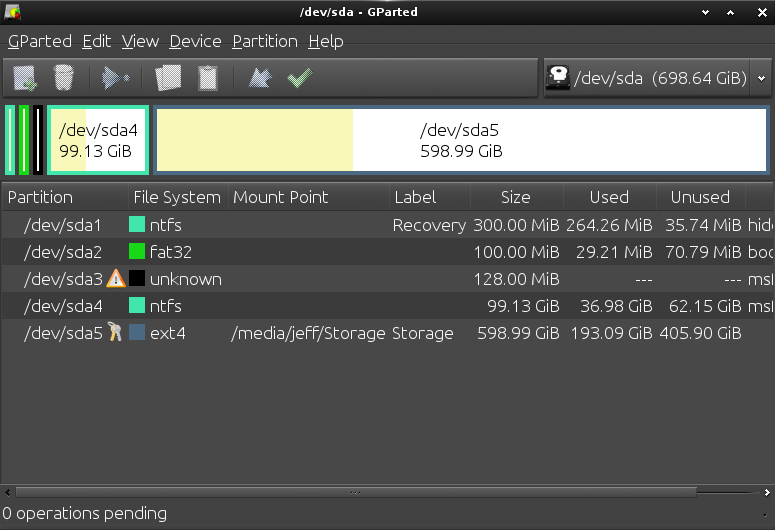Screen dimensions: 775x530
Task: Roll up the window using title bar down arrow
Action: click(x=705, y=12)
